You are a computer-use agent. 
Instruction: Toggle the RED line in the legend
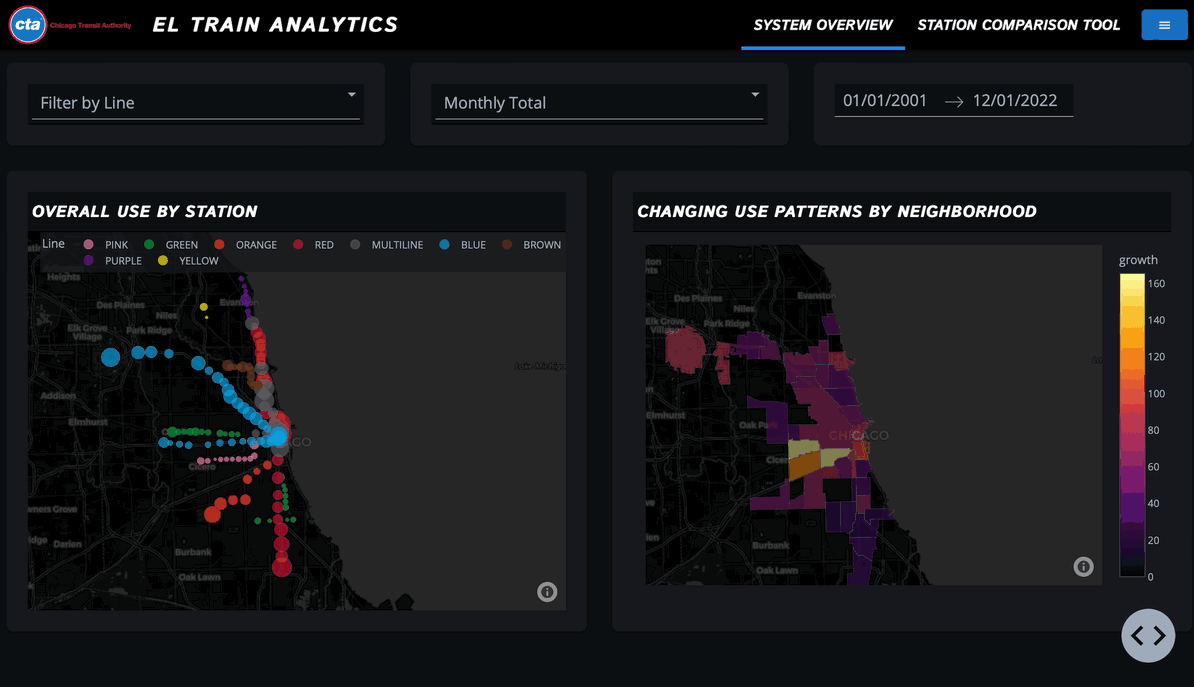[x=298, y=244]
